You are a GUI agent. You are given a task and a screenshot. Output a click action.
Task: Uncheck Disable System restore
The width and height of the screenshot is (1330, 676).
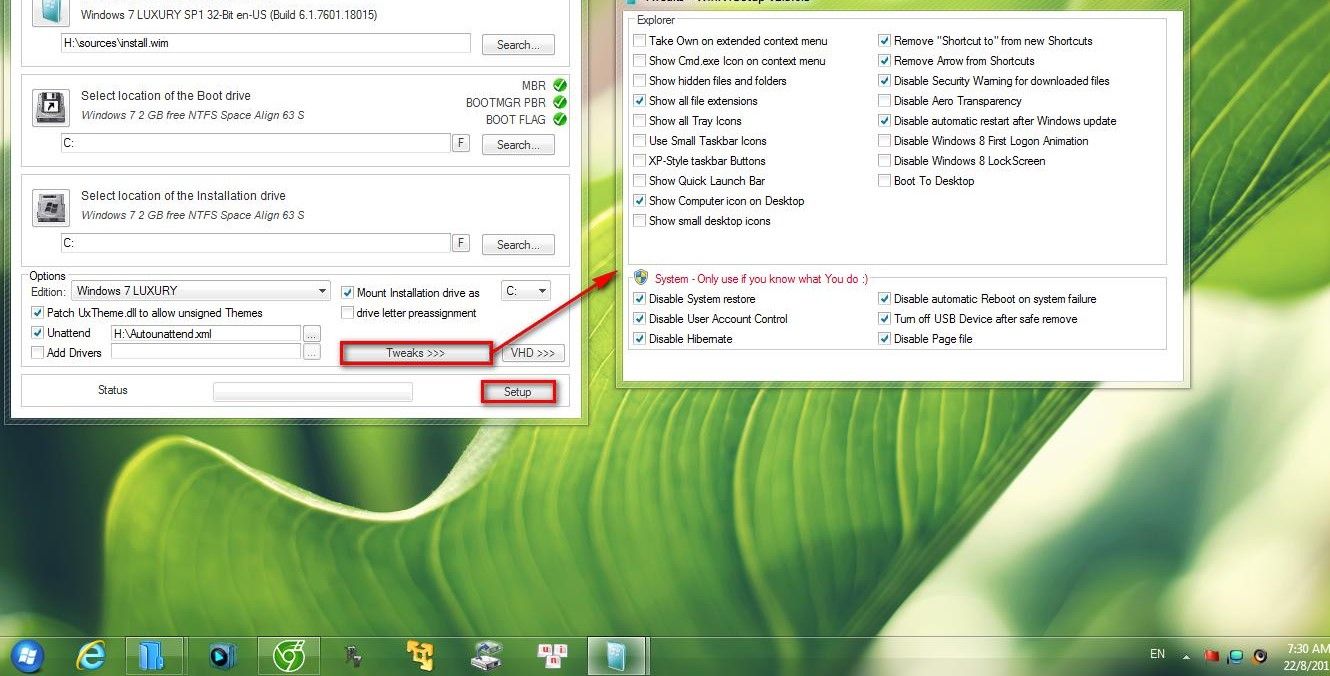tap(639, 298)
